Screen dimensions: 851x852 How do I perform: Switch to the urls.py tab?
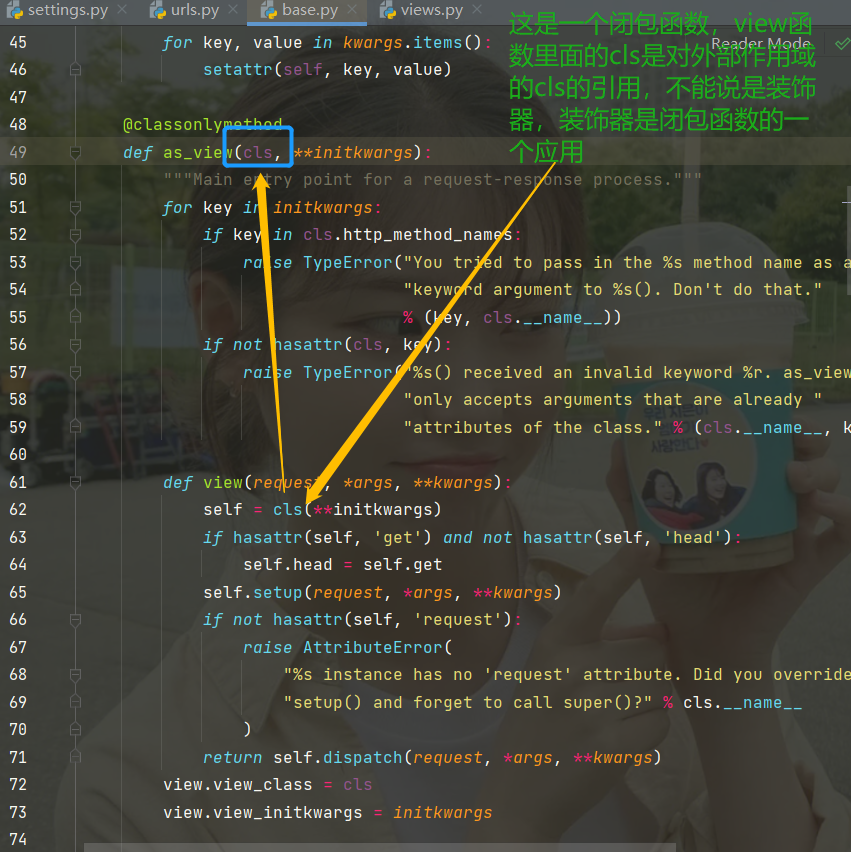pyautogui.click(x=195, y=10)
